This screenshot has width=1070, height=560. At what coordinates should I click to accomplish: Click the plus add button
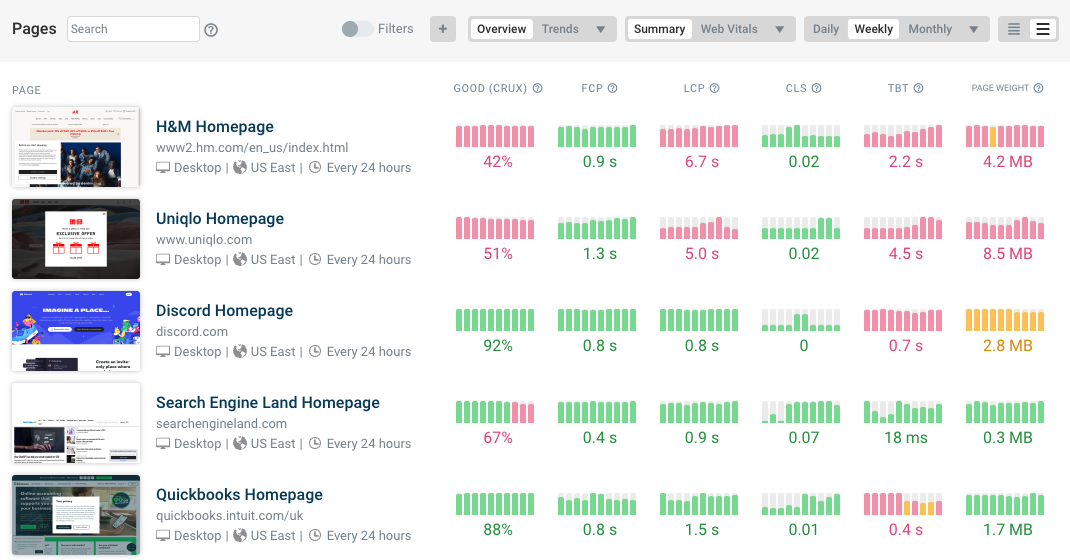(x=443, y=29)
